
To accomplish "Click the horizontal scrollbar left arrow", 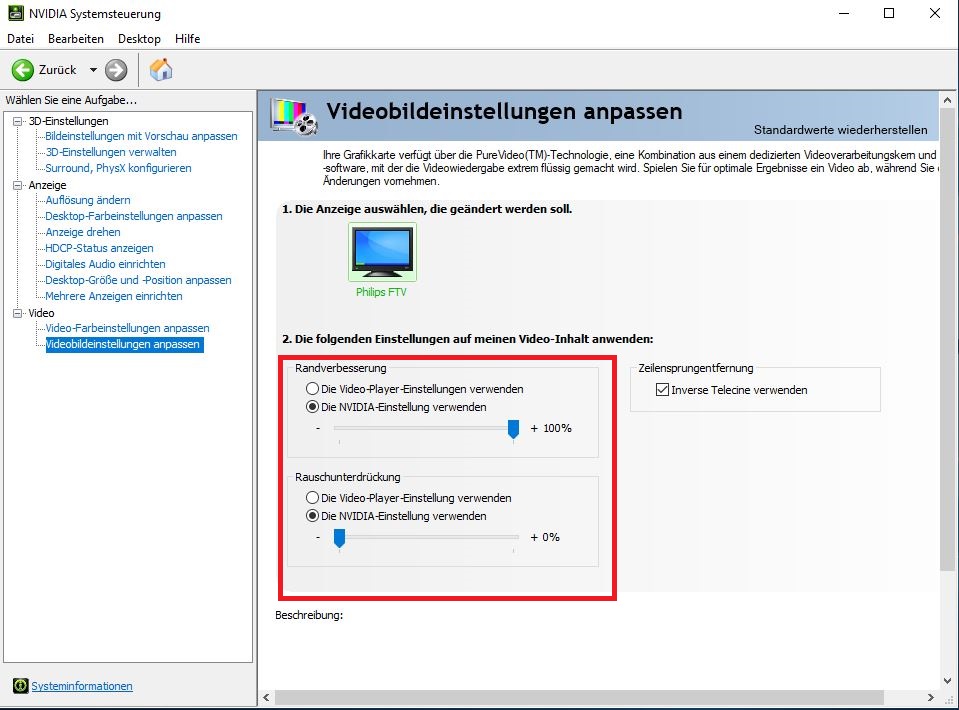I will click(266, 697).
